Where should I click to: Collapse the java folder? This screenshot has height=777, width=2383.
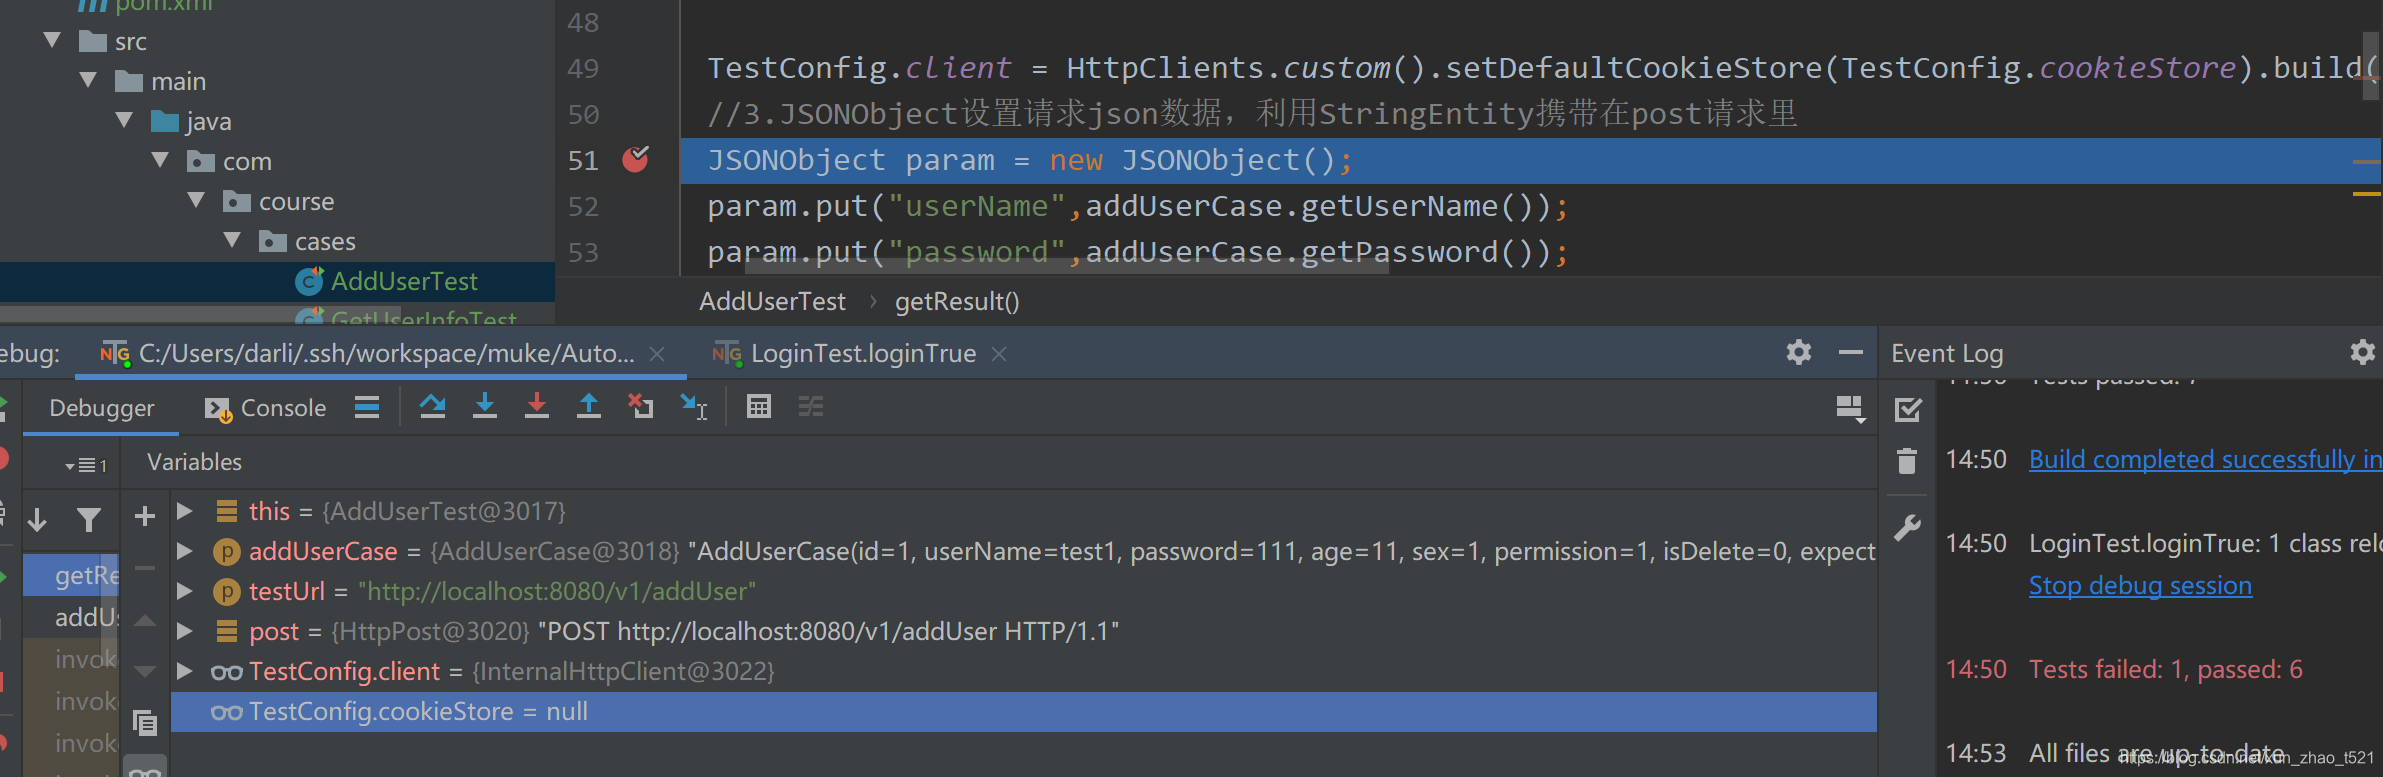124,120
